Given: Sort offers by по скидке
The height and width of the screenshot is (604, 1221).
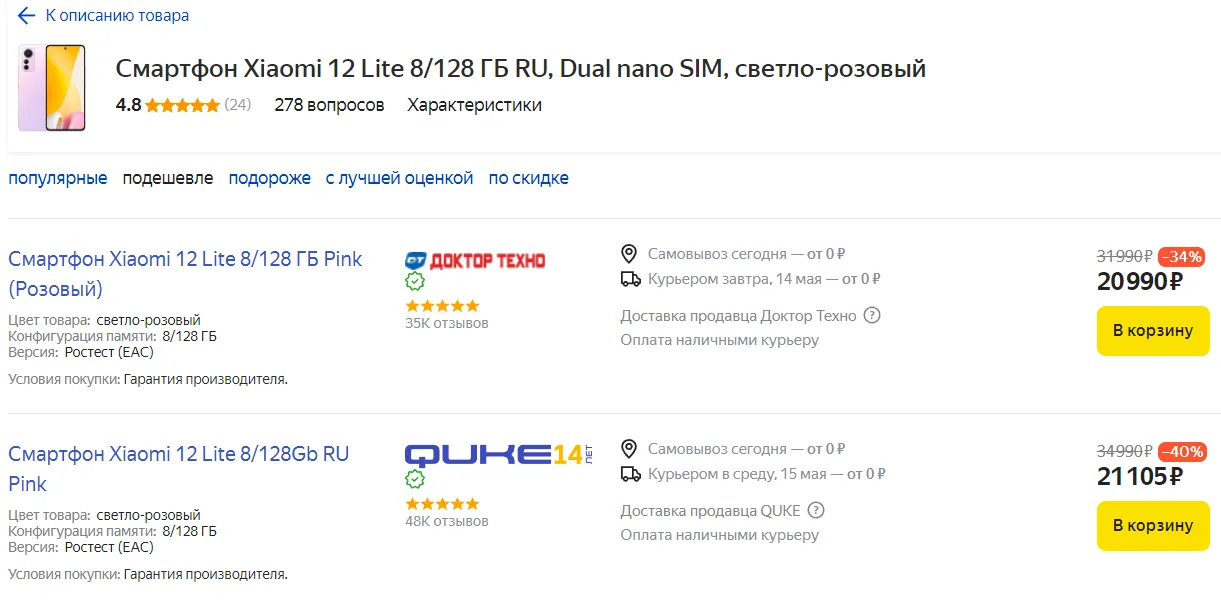Looking at the screenshot, I should click(528, 178).
